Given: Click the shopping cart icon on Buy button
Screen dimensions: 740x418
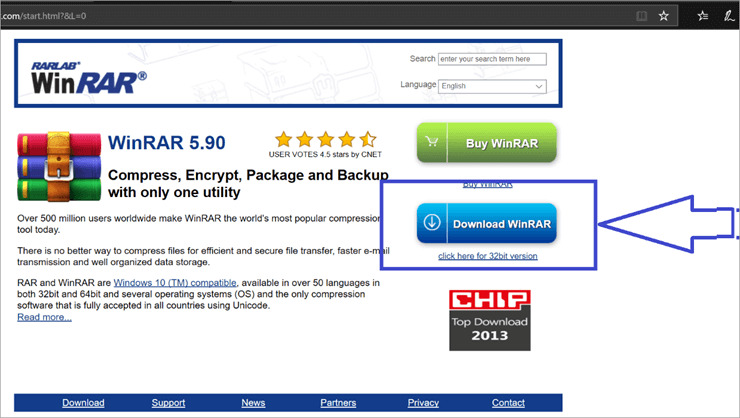Looking at the screenshot, I should click(431, 142).
